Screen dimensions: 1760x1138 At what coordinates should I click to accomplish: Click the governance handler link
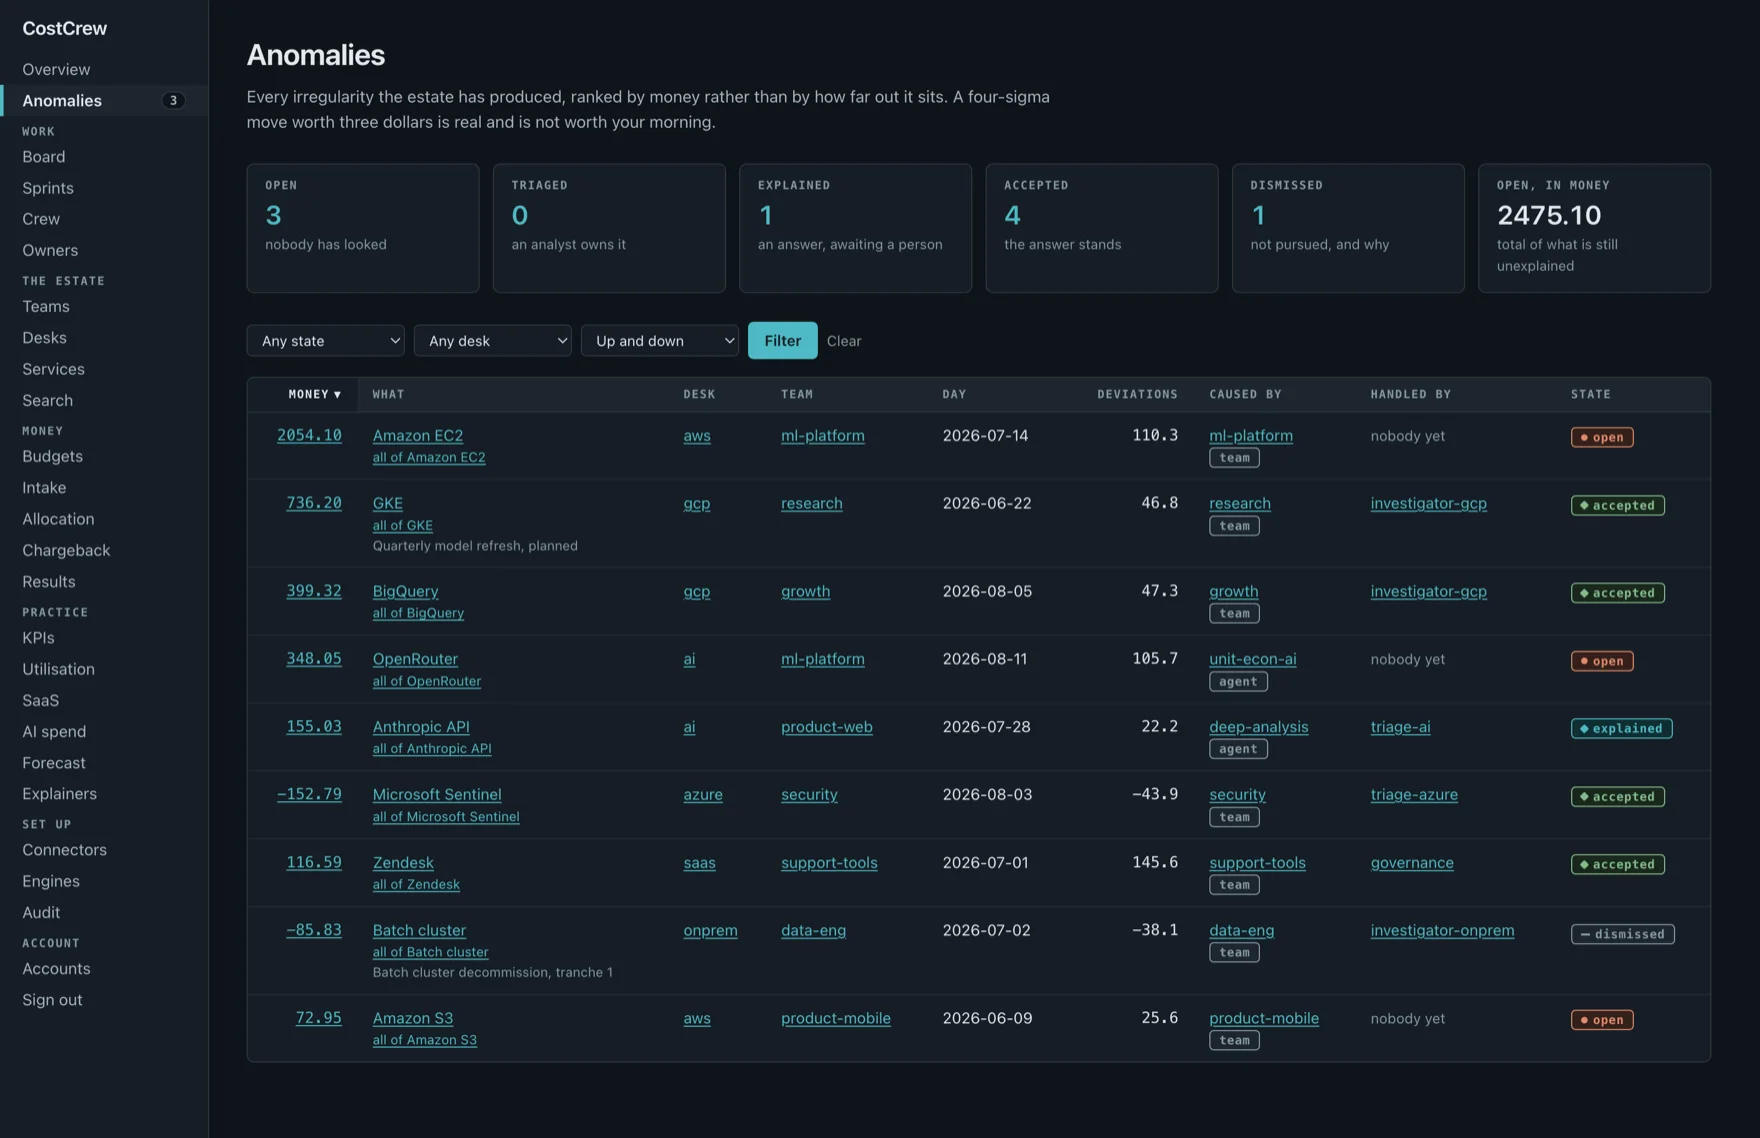point(1412,862)
